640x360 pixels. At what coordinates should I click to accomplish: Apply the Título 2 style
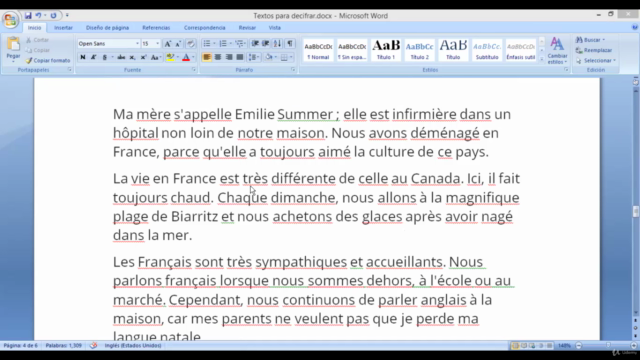[x=420, y=50]
